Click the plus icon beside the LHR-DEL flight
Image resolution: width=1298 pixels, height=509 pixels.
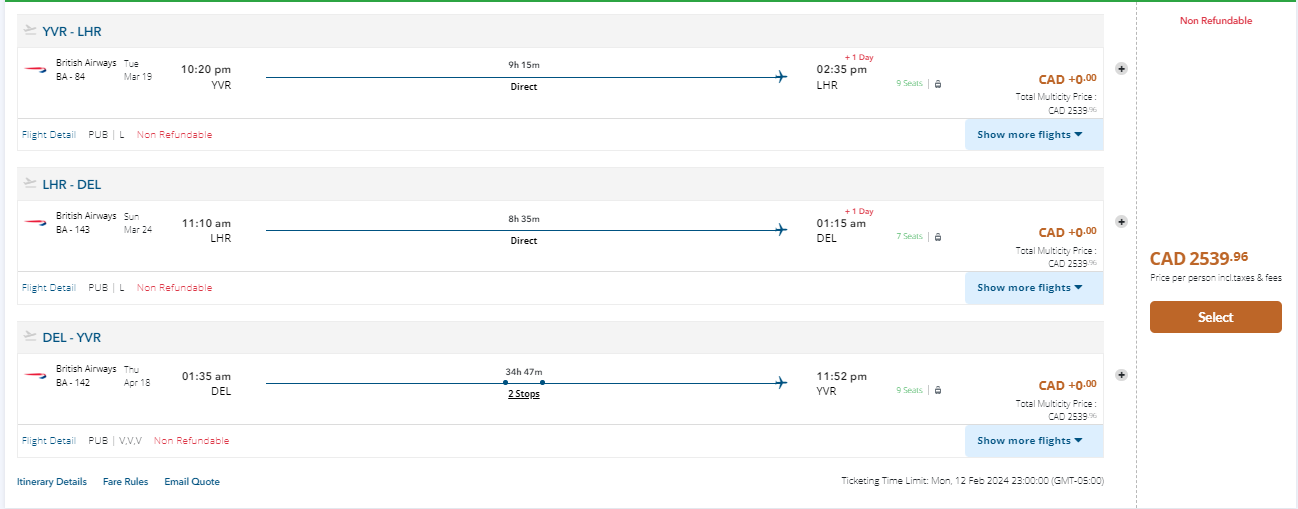[x=1121, y=222]
